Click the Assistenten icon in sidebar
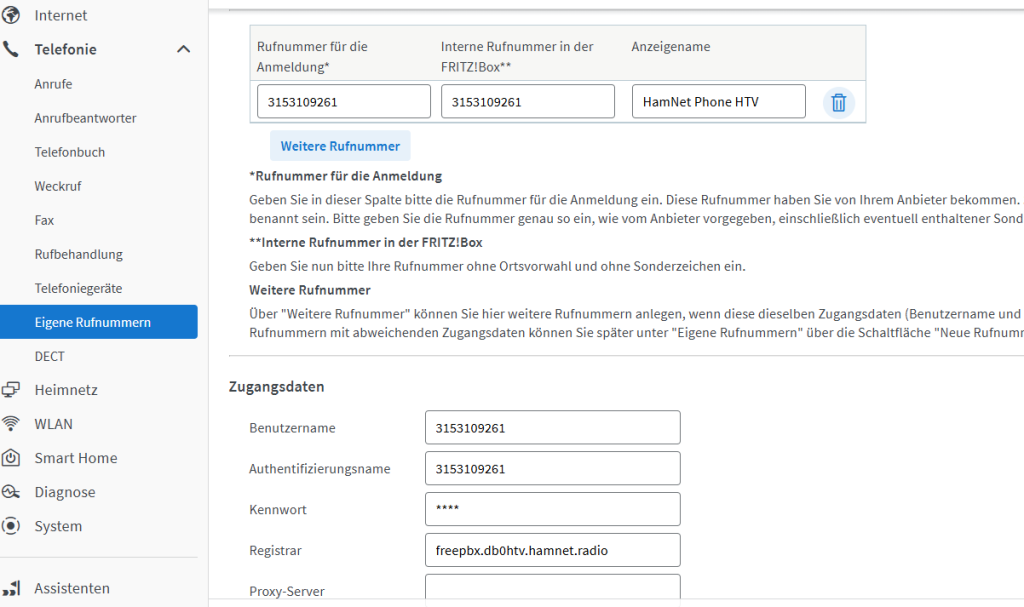This screenshot has height=607, width=1024. click(12, 588)
